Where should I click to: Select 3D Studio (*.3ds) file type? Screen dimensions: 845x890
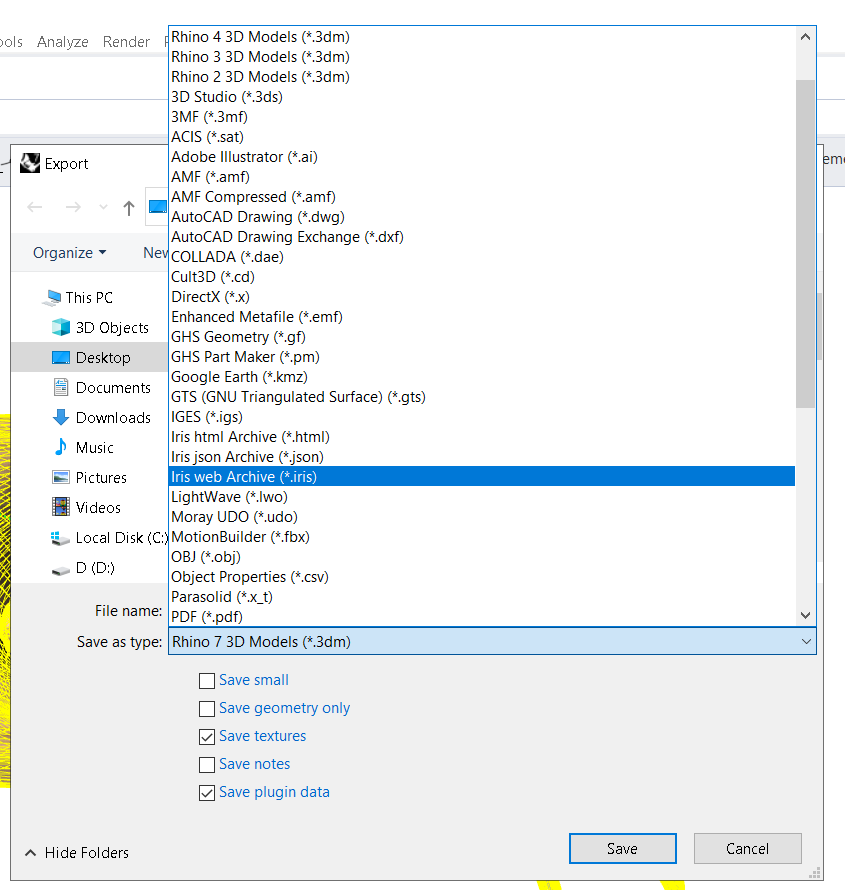(482, 96)
